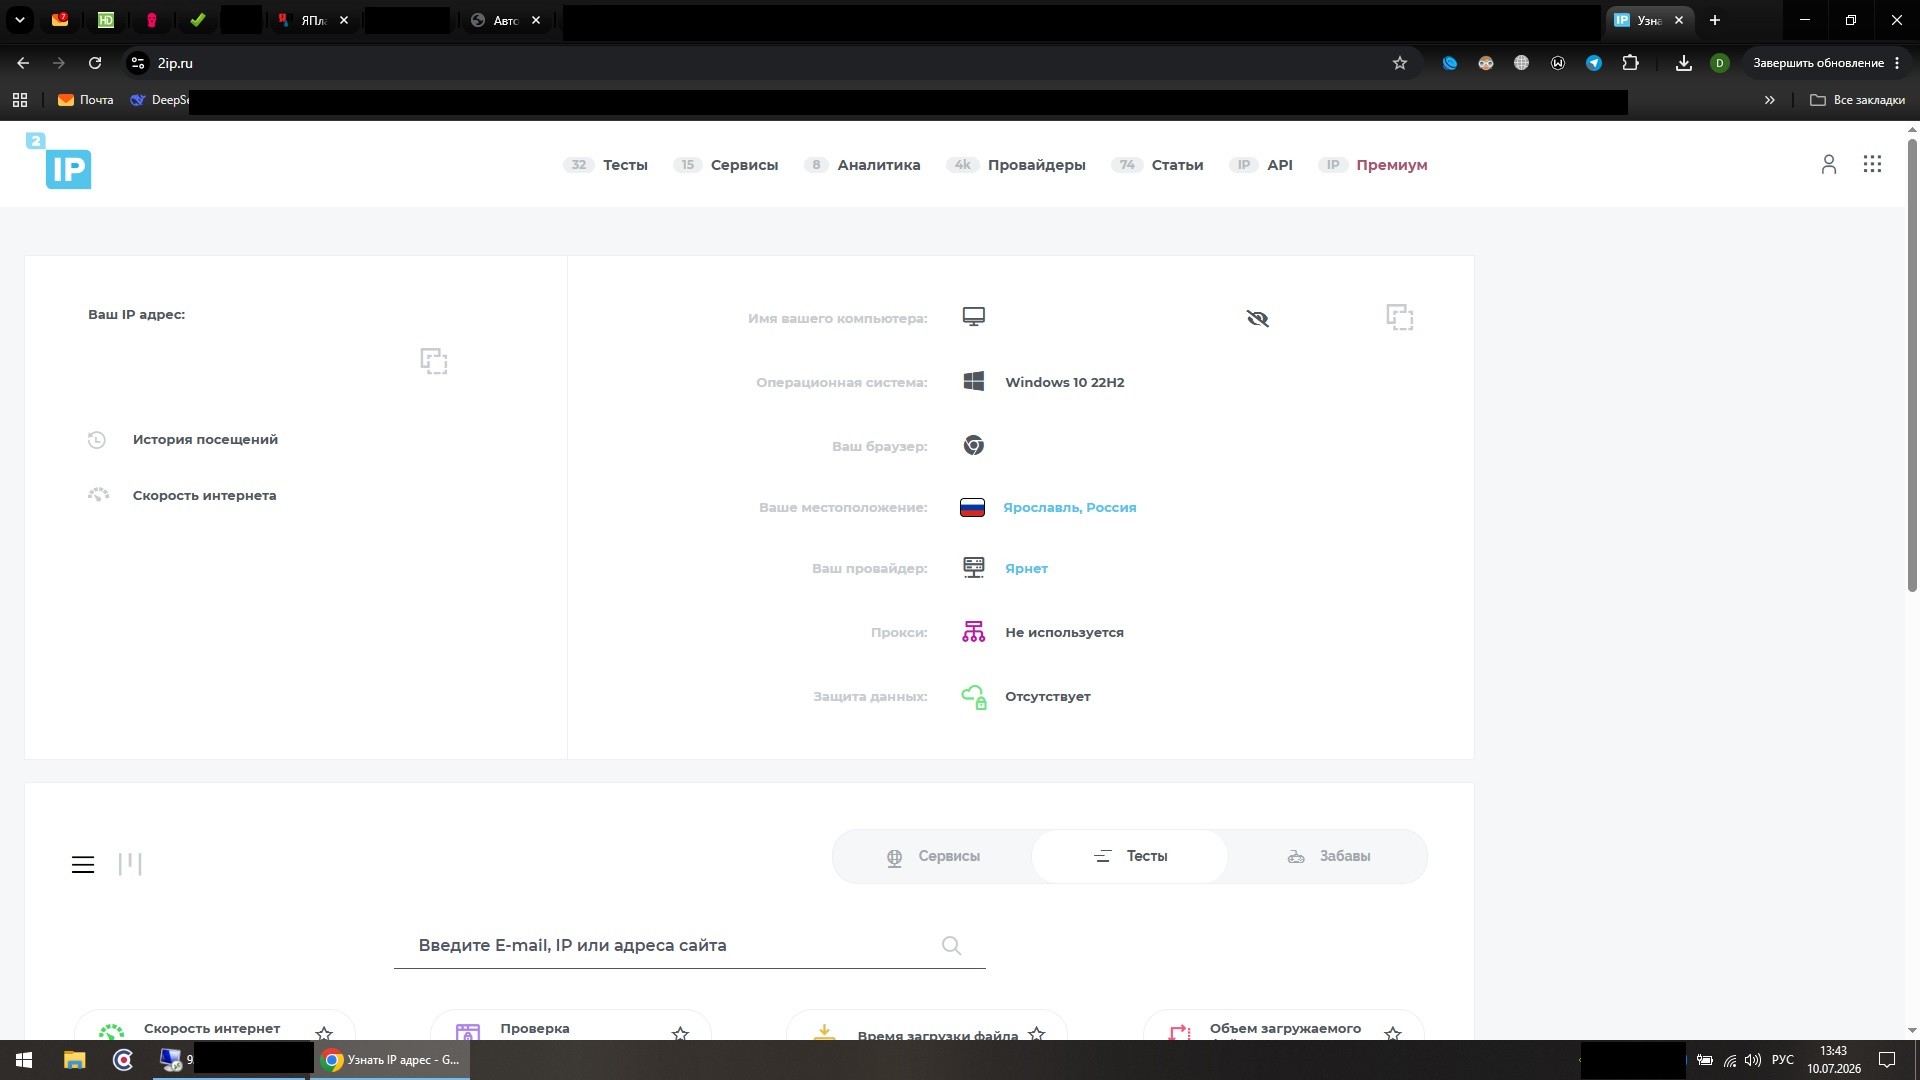
Task: Click the purple proxy network icon
Action: [974, 632]
